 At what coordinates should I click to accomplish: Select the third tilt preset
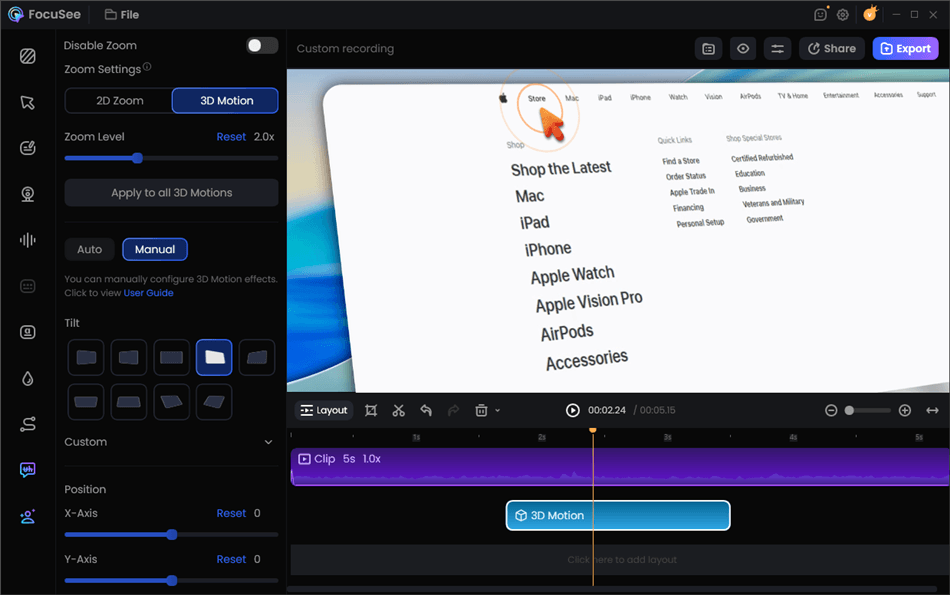tap(171, 357)
